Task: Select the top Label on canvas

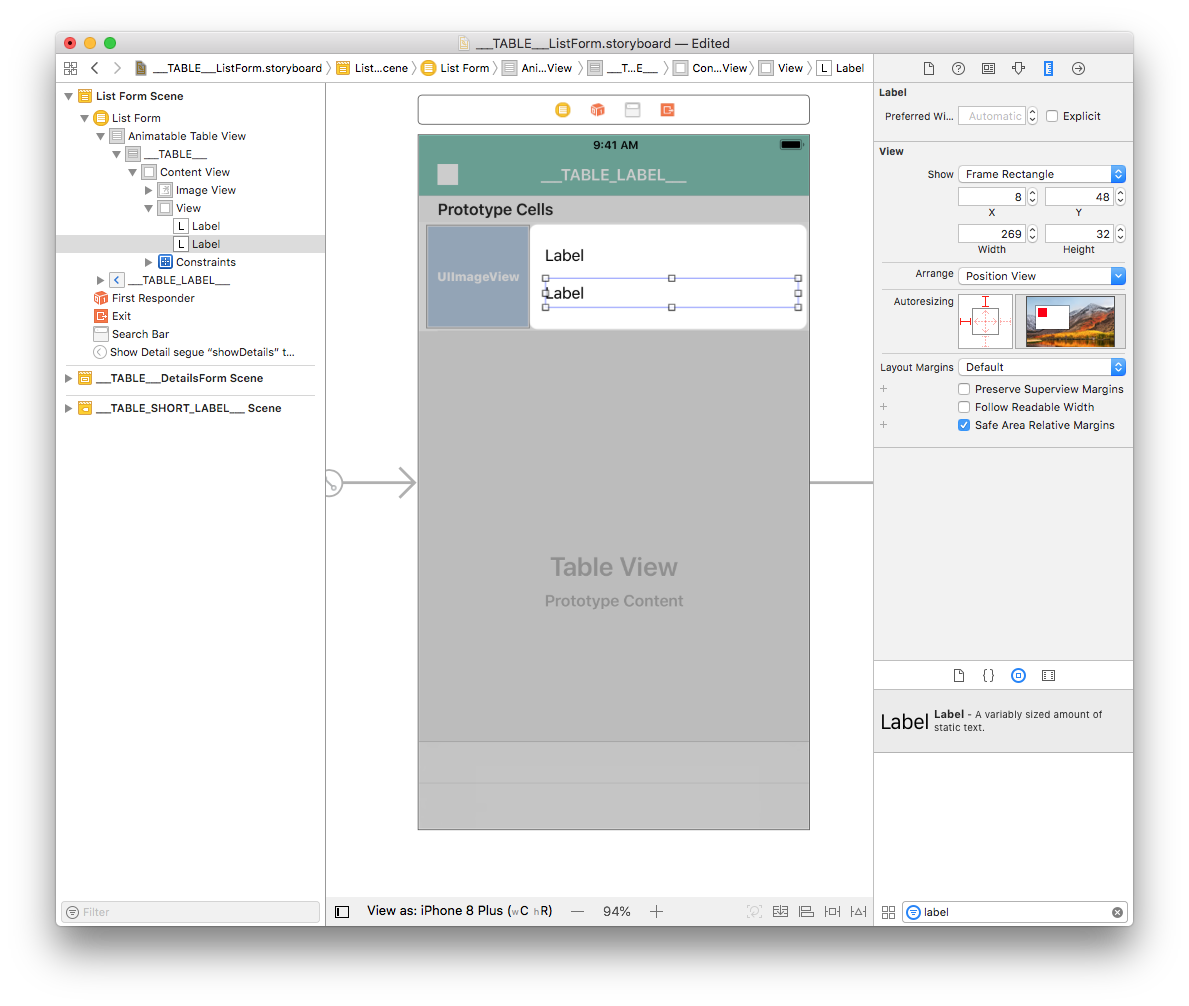Action: [x=564, y=255]
